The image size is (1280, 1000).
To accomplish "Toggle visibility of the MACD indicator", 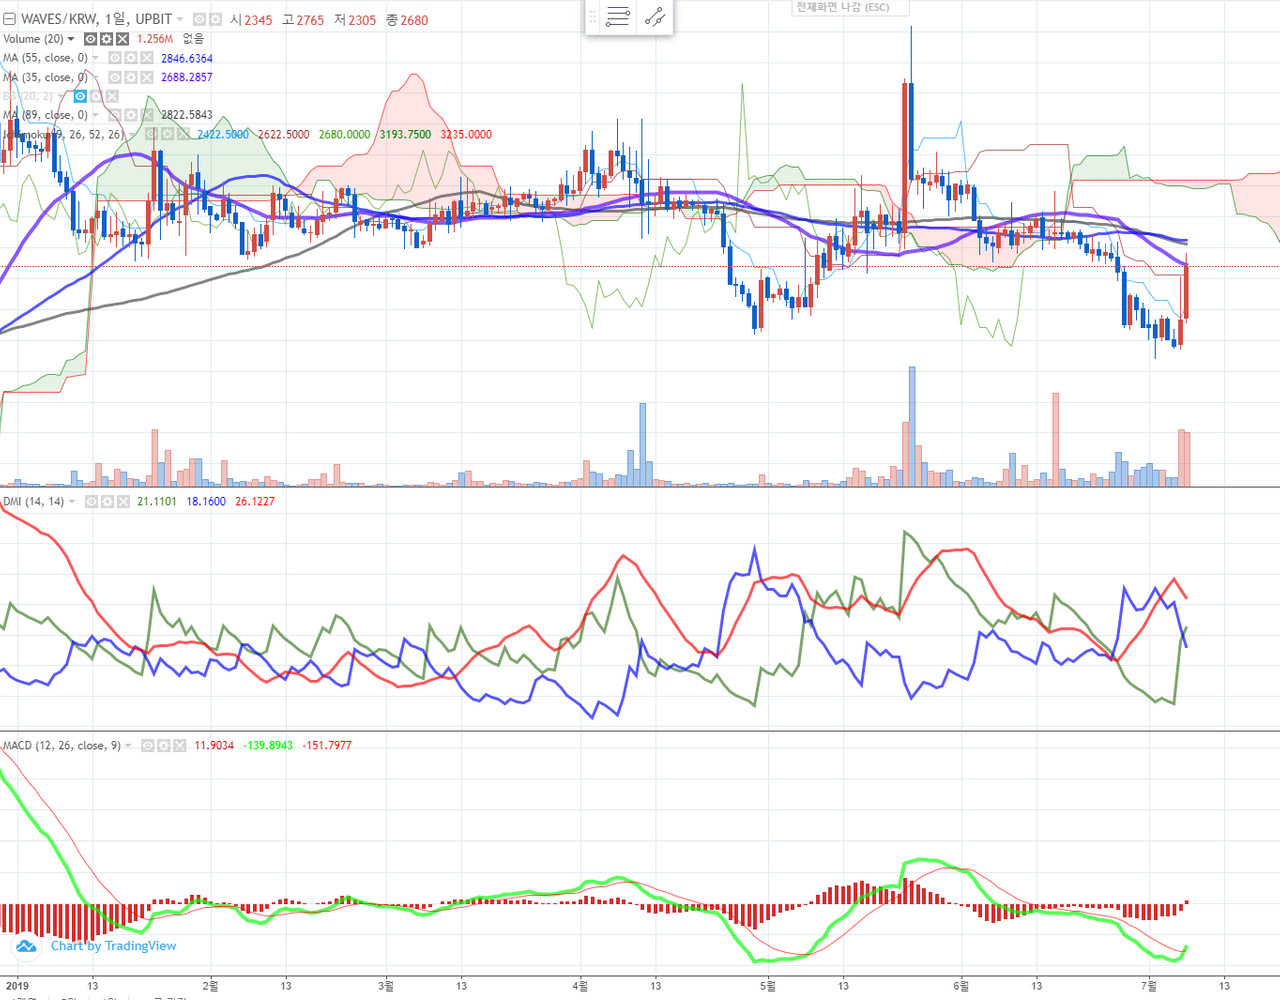I will tap(147, 746).
